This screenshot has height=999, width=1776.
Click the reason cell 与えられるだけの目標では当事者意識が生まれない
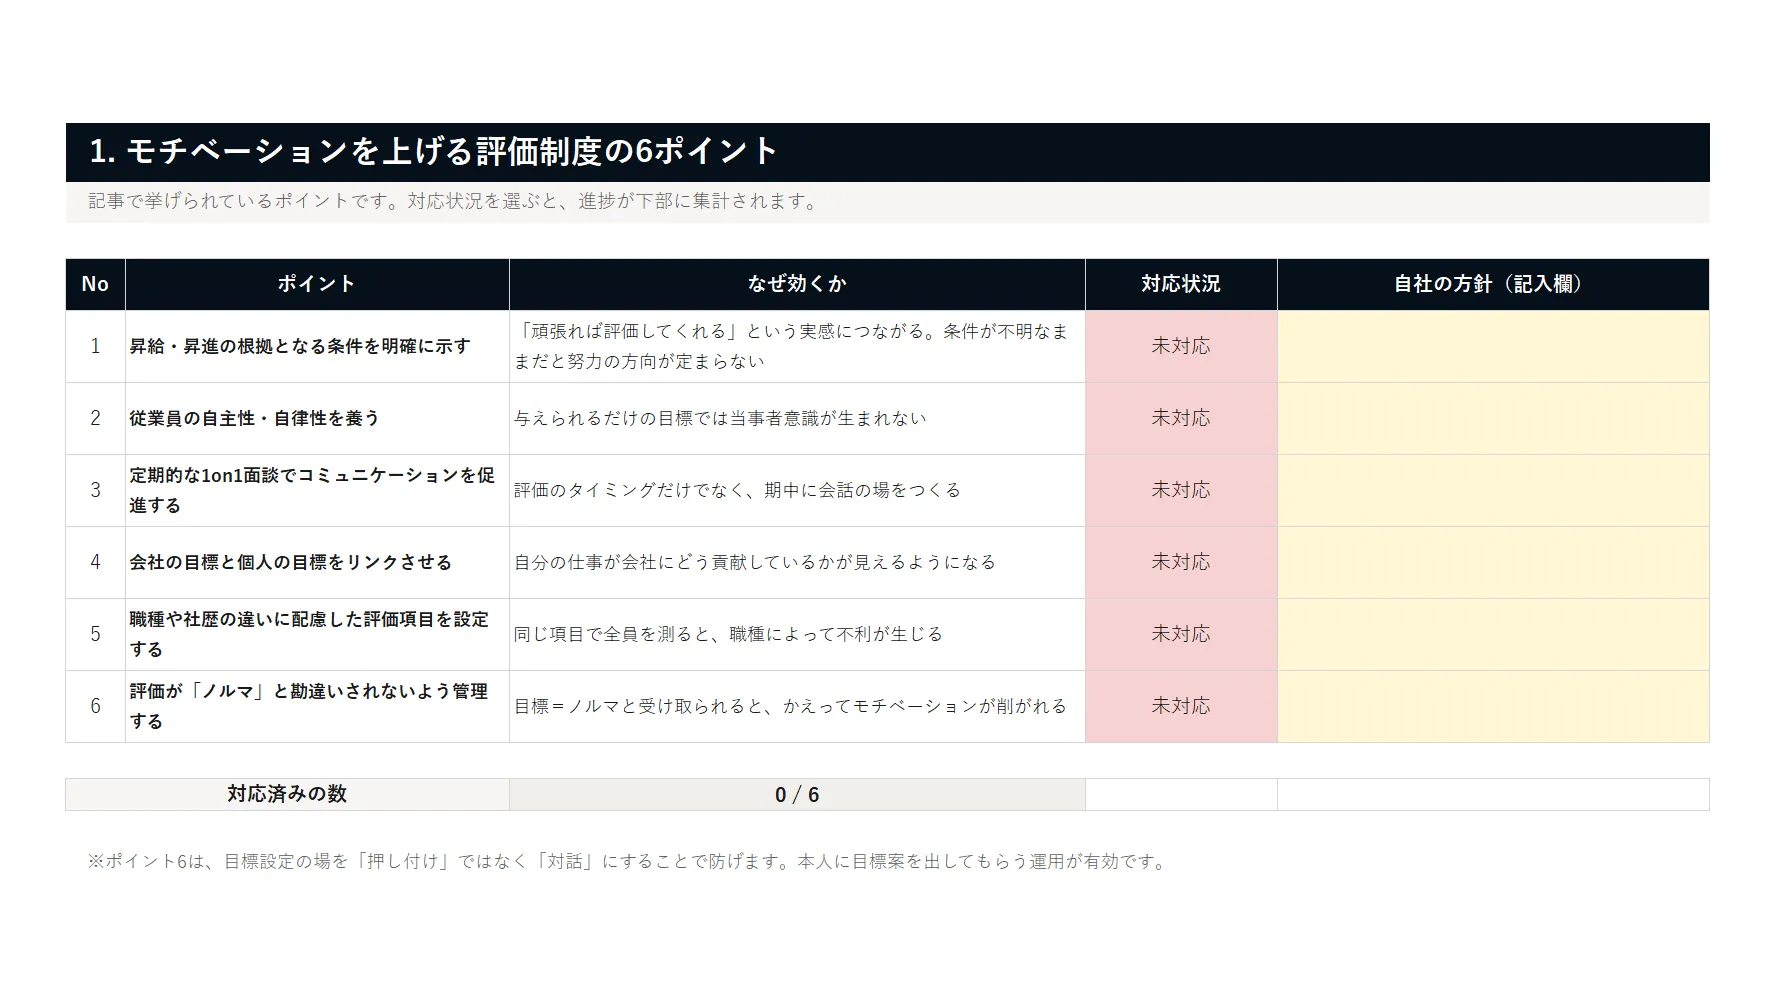tap(797, 418)
